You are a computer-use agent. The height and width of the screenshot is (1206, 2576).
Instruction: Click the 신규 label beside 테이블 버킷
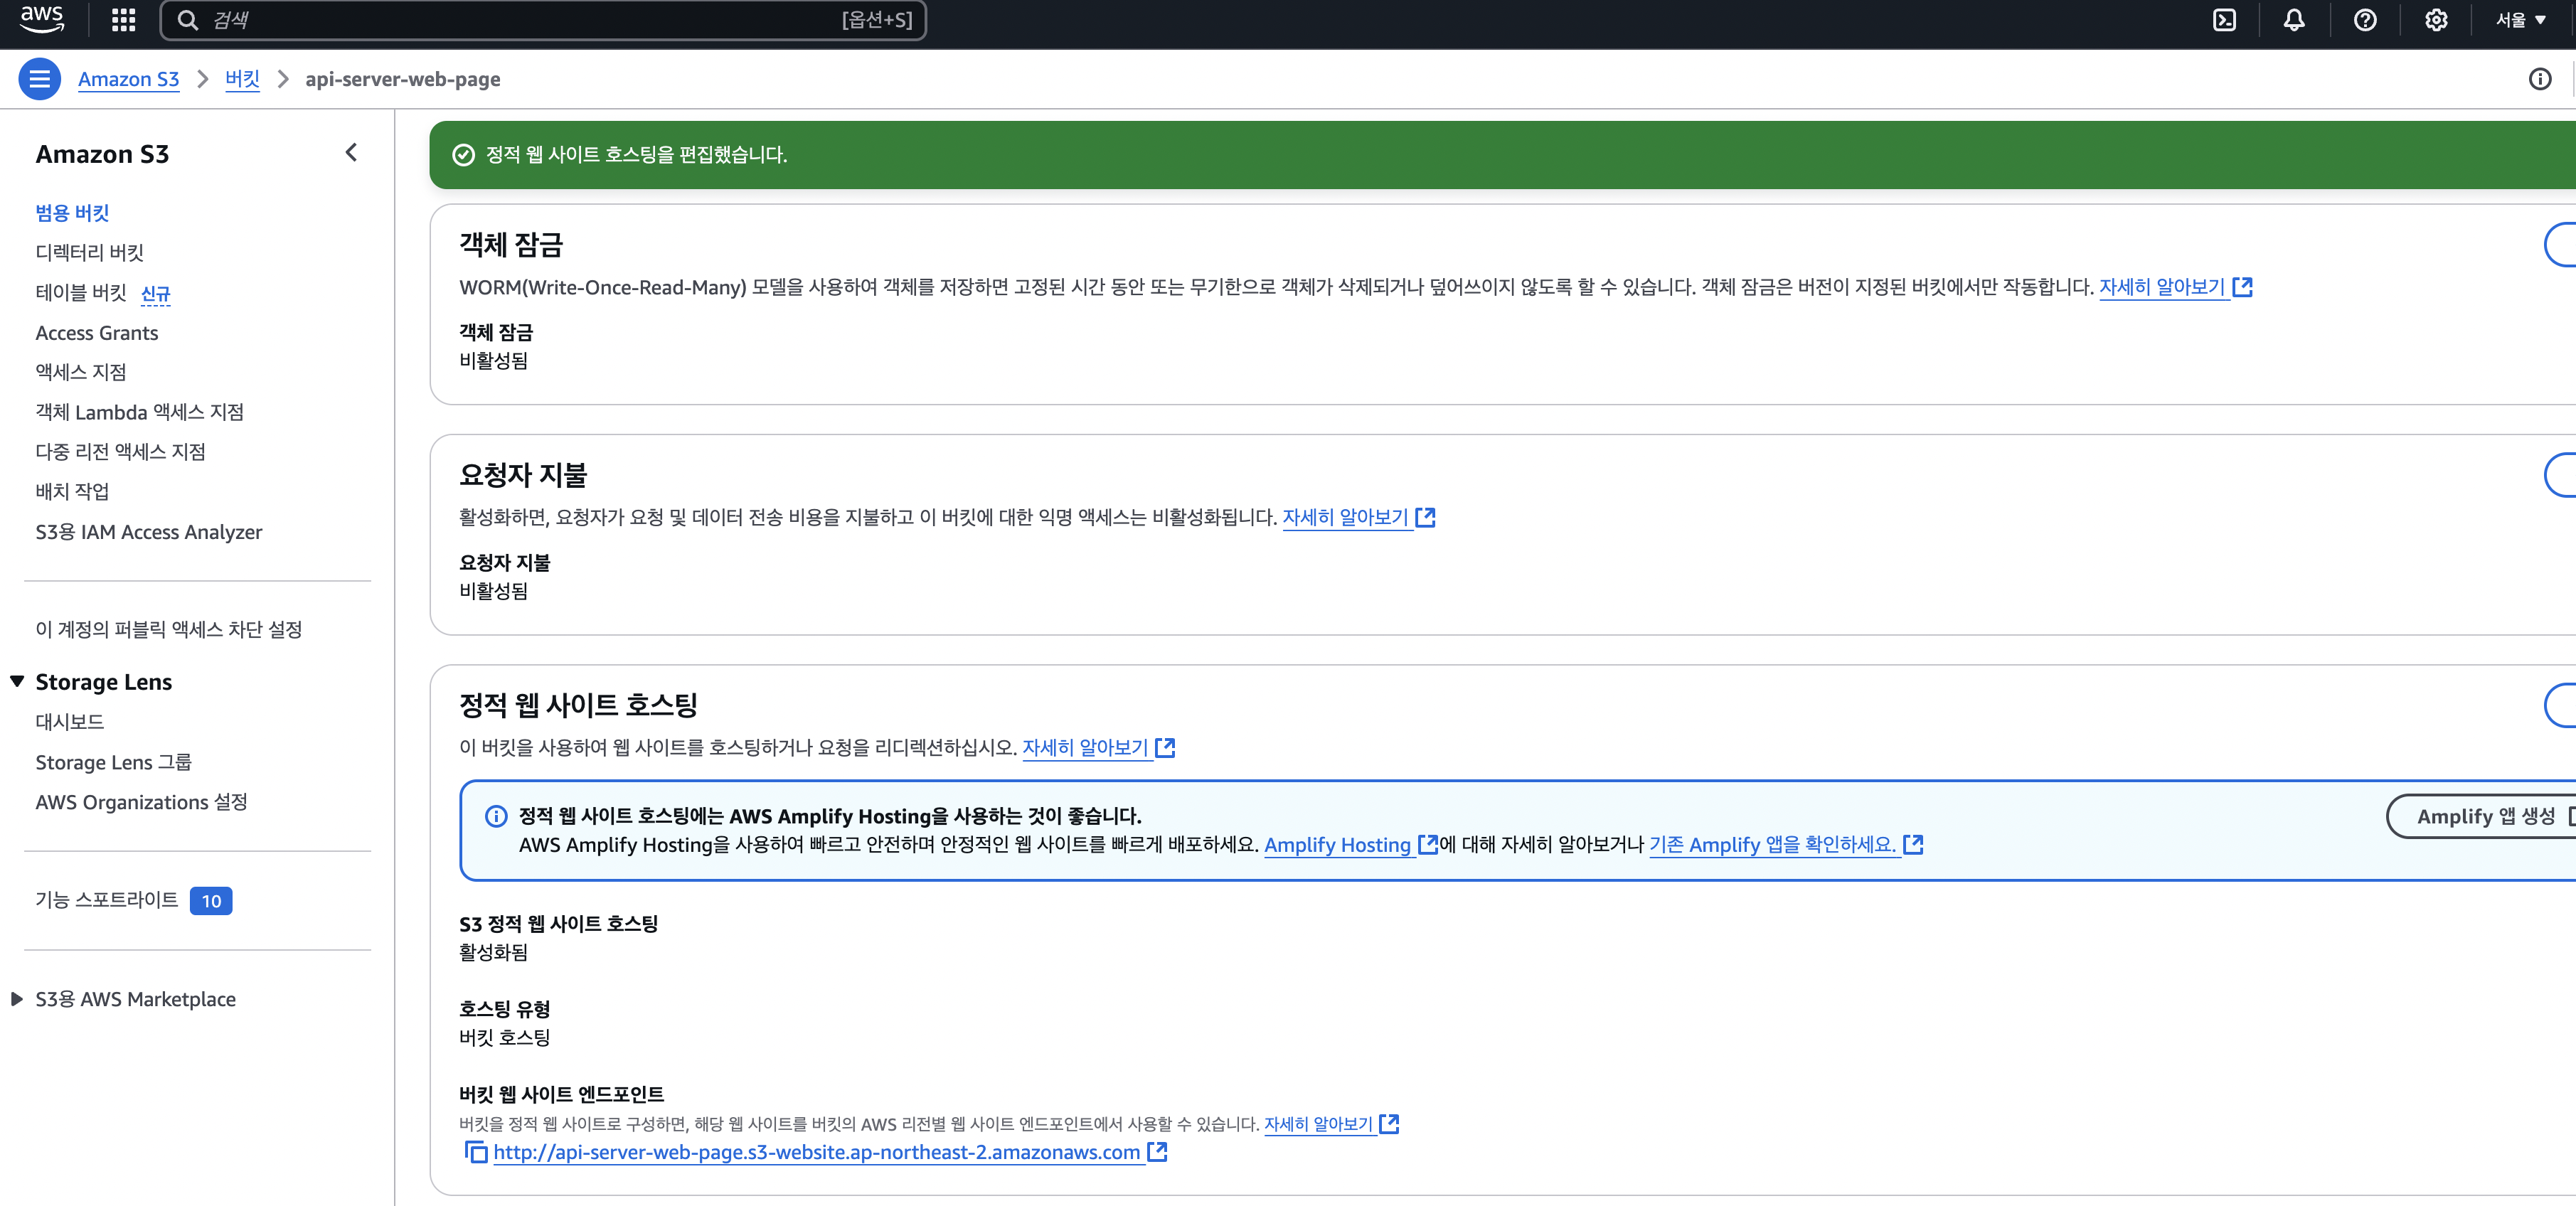coord(156,293)
